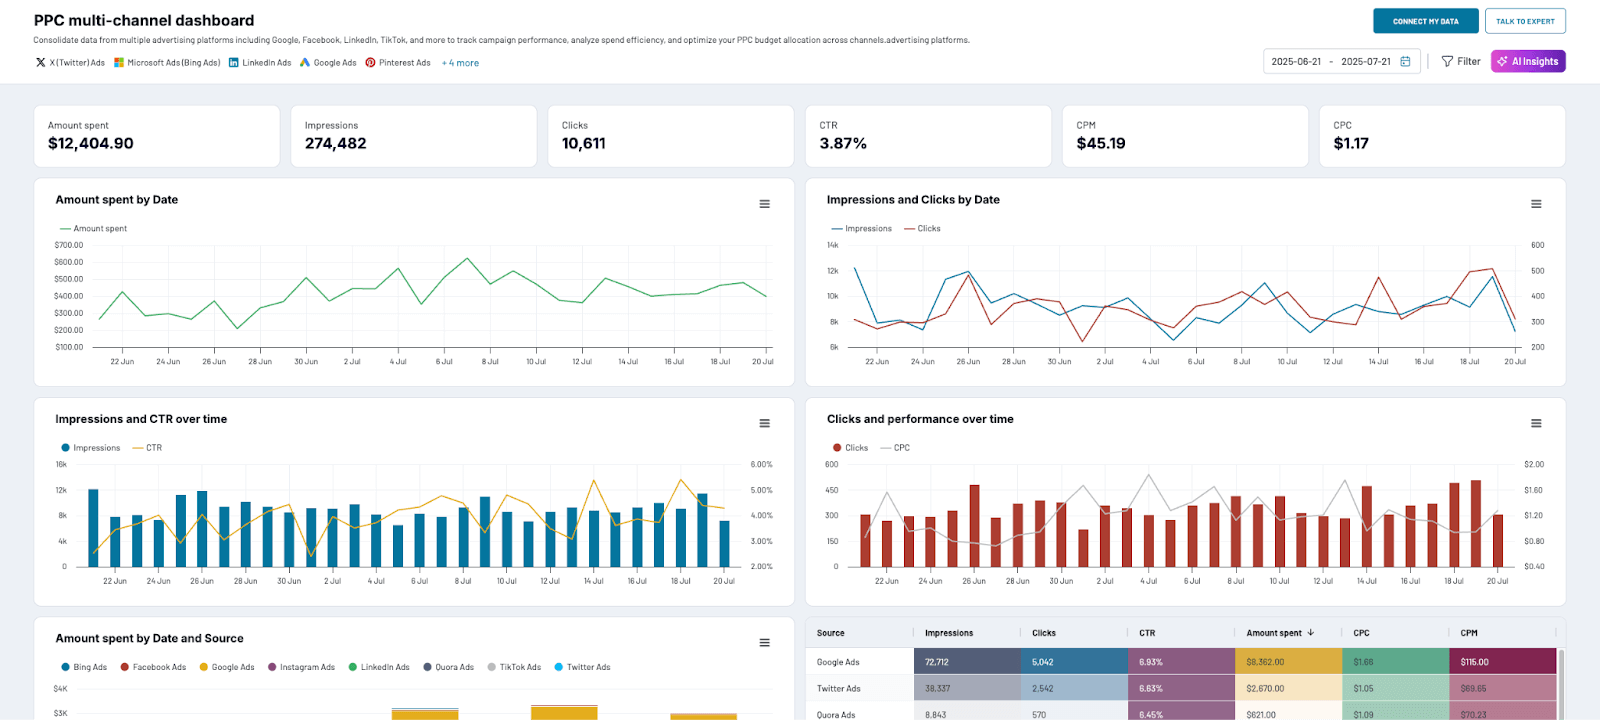Click the Google Ads logo icon
The height and width of the screenshot is (720, 1600).
305,62
